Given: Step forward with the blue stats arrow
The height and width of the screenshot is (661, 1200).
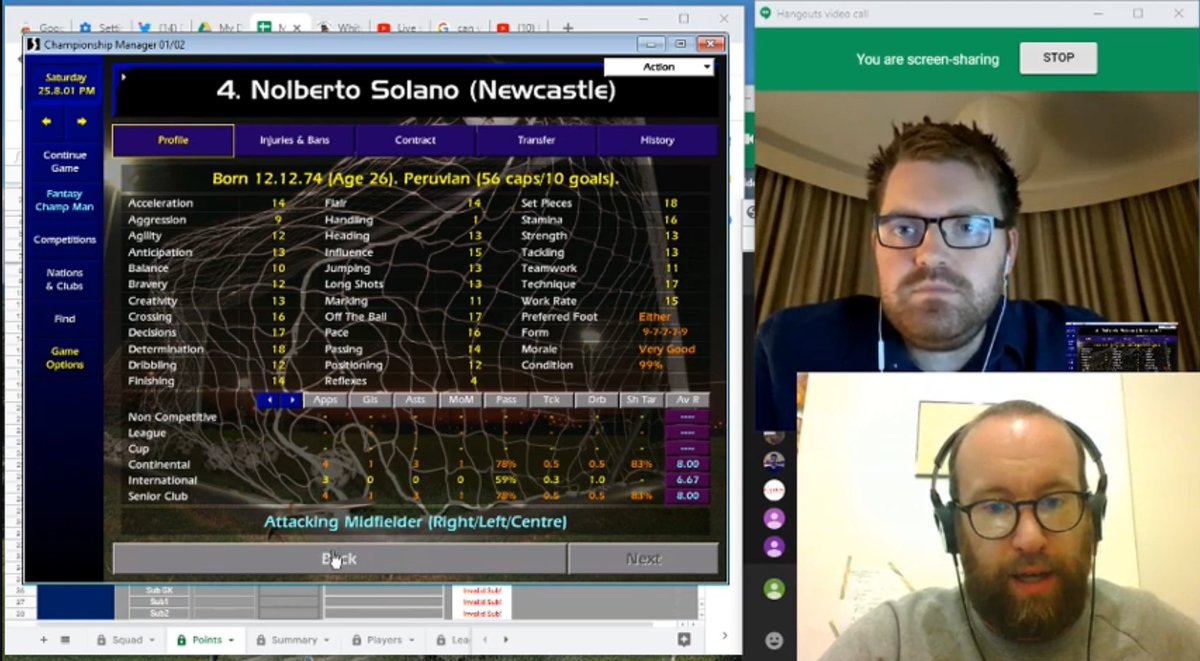Looking at the screenshot, I should tap(292, 400).
